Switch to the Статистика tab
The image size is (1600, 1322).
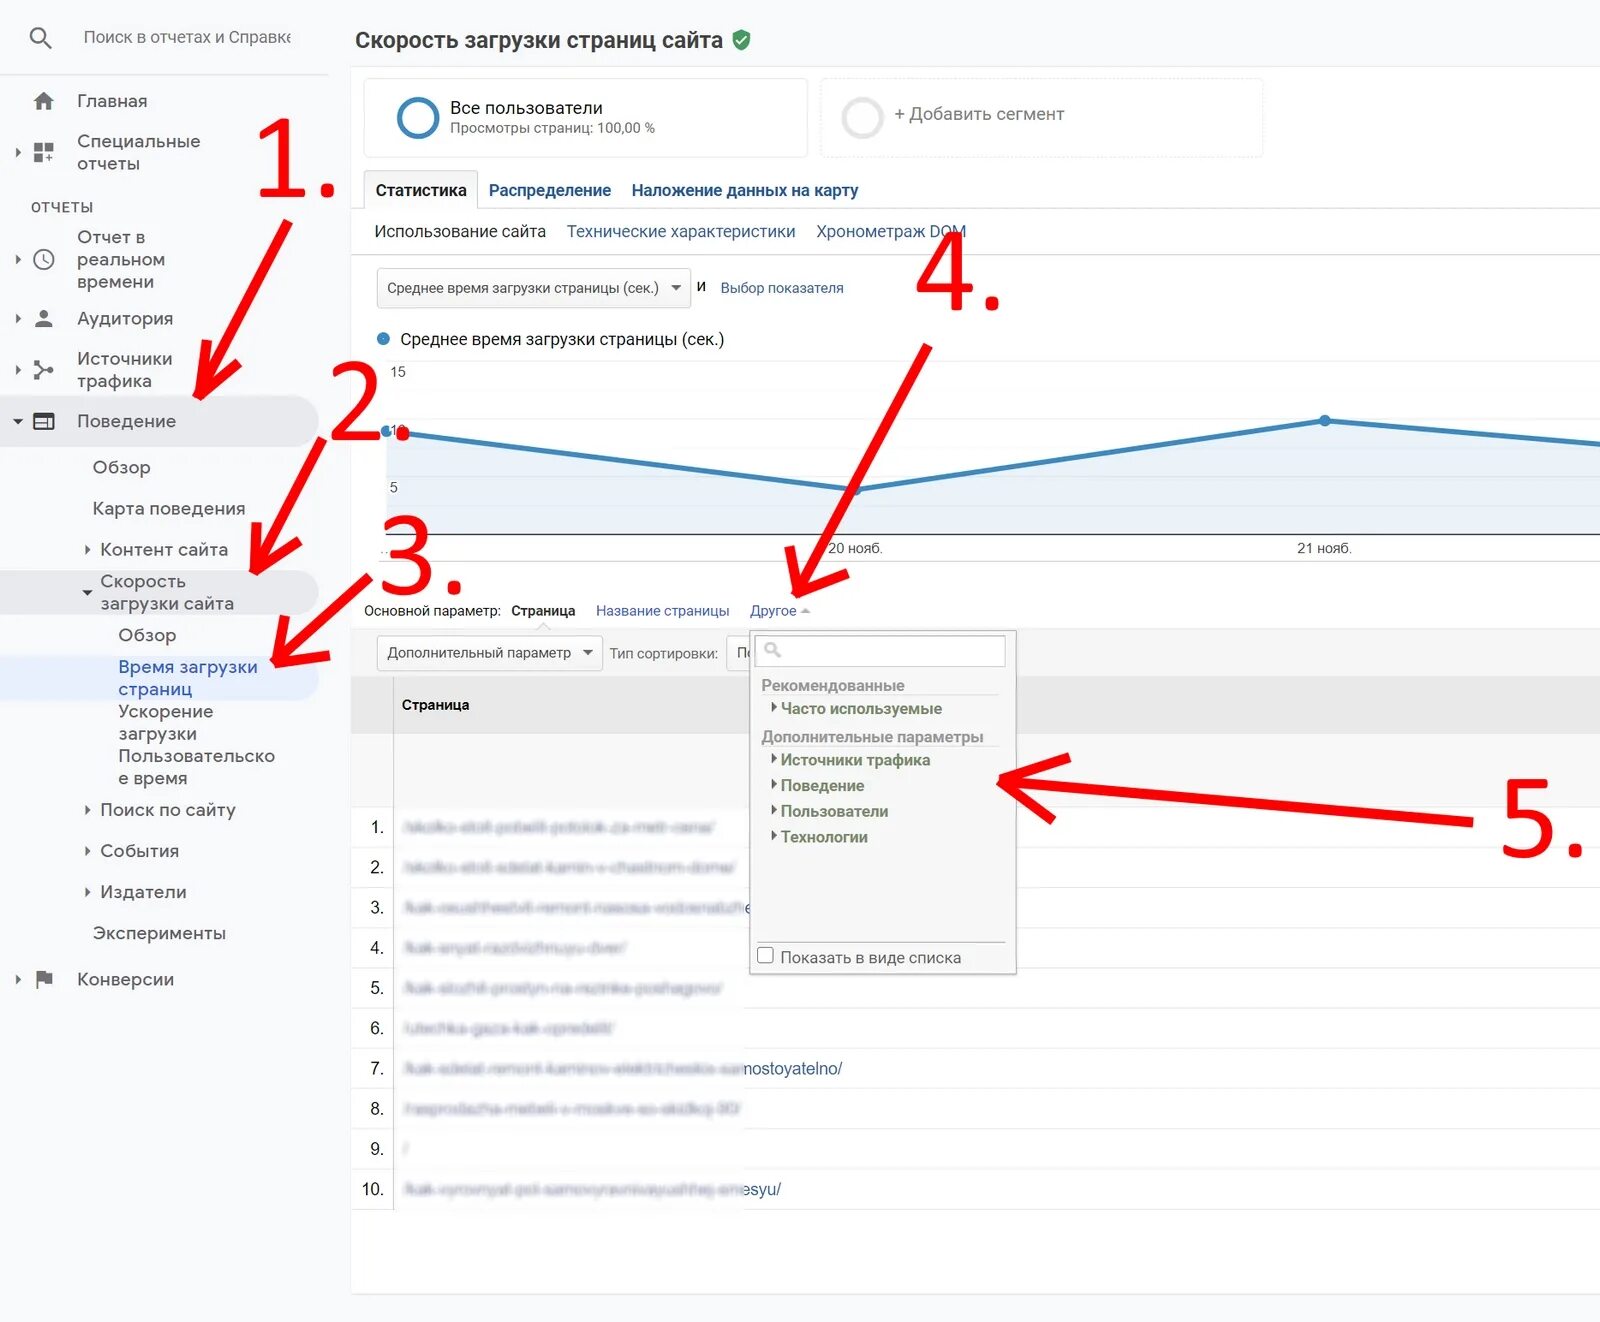click(x=421, y=190)
